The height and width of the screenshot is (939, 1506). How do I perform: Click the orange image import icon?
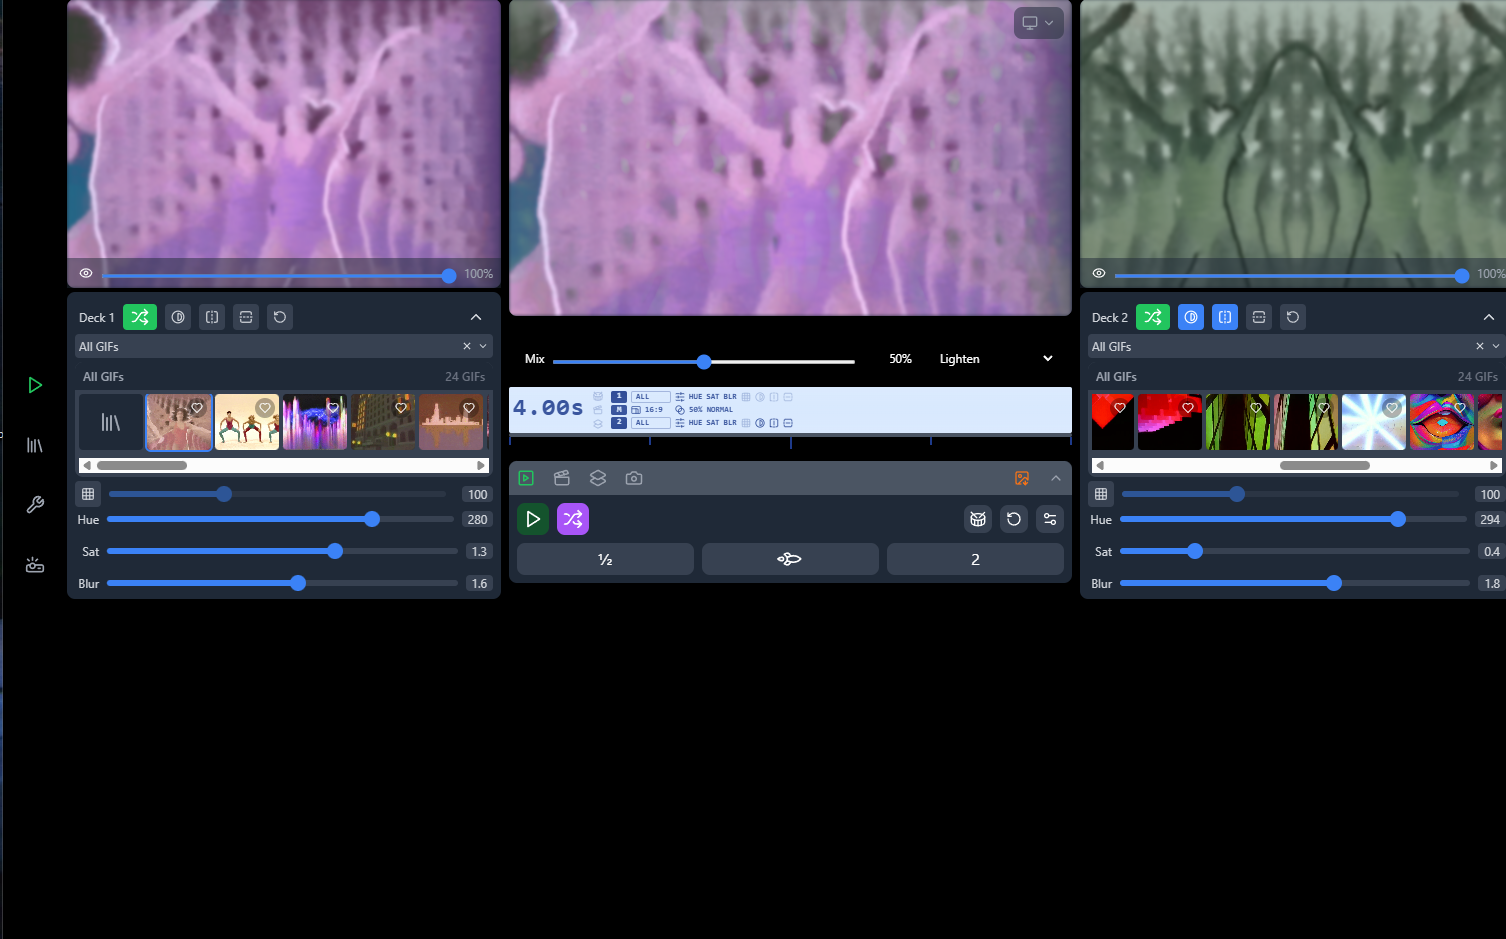click(1021, 478)
